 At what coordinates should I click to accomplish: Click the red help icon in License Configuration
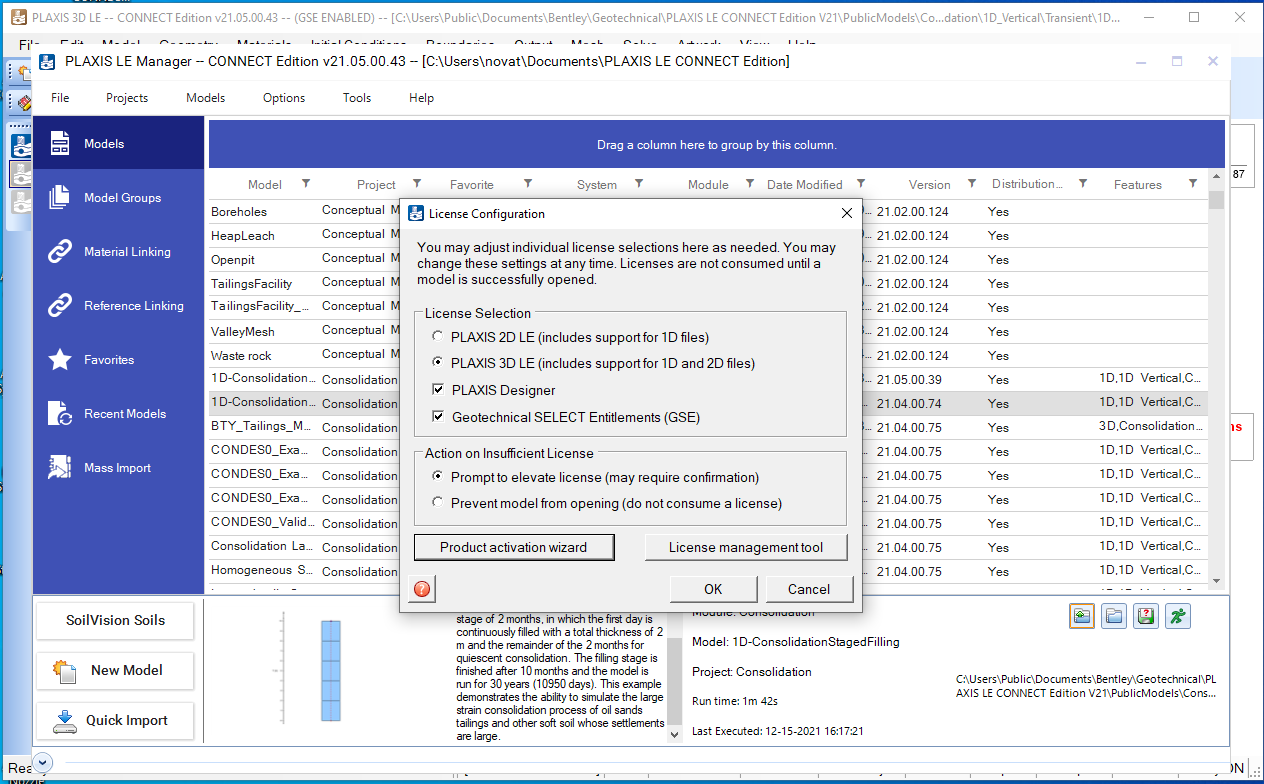pyautogui.click(x=422, y=589)
